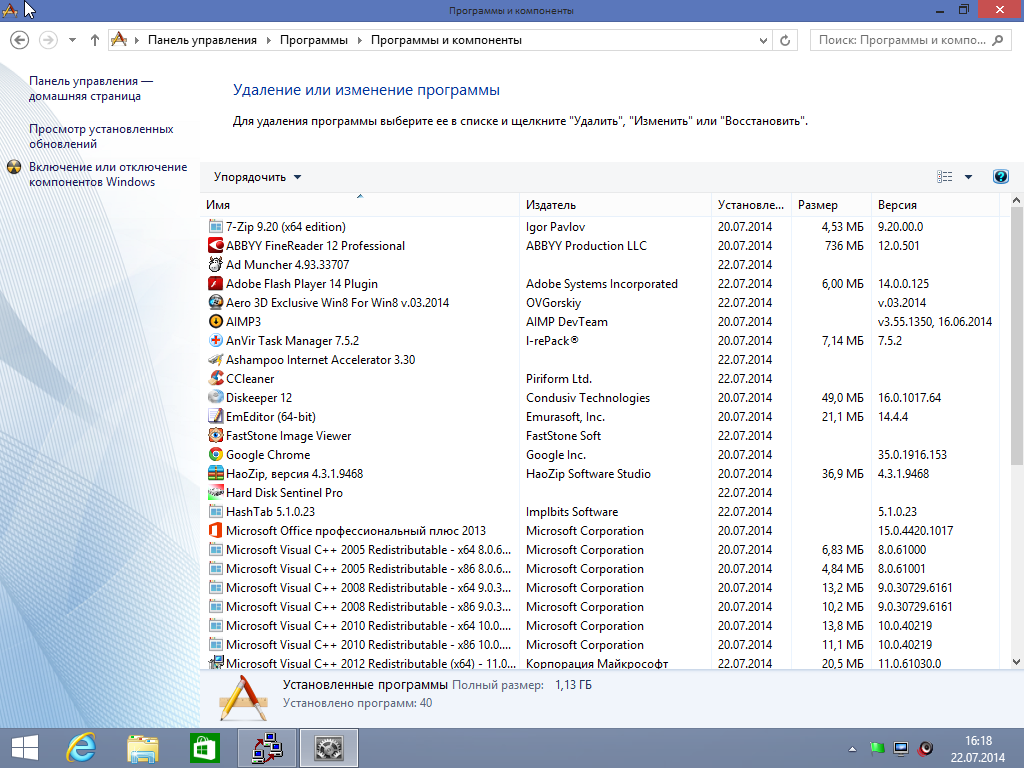
Task: Click the back navigation arrow
Action: (x=20, y=40)
